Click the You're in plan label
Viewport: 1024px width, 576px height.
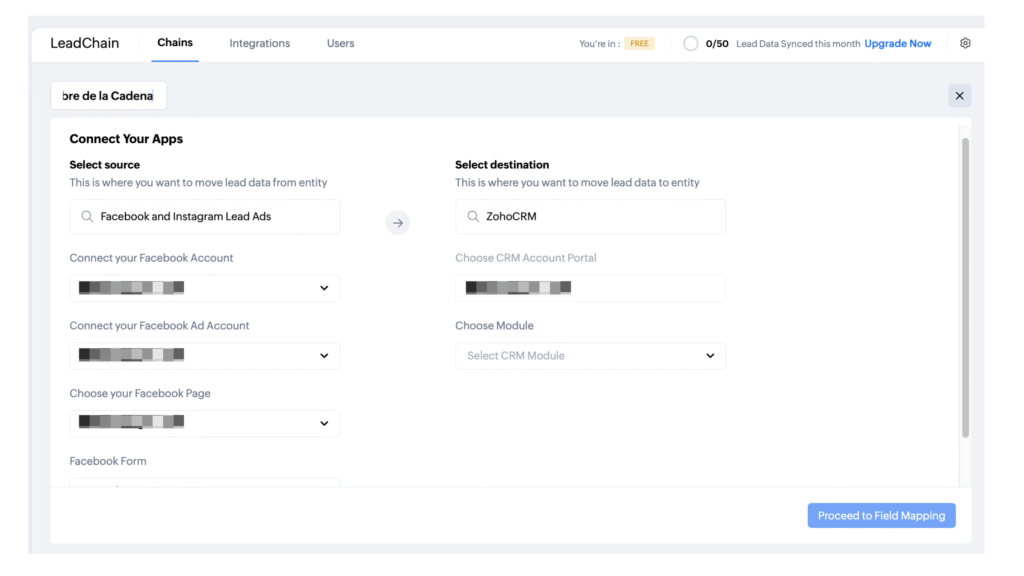(600, 44)
